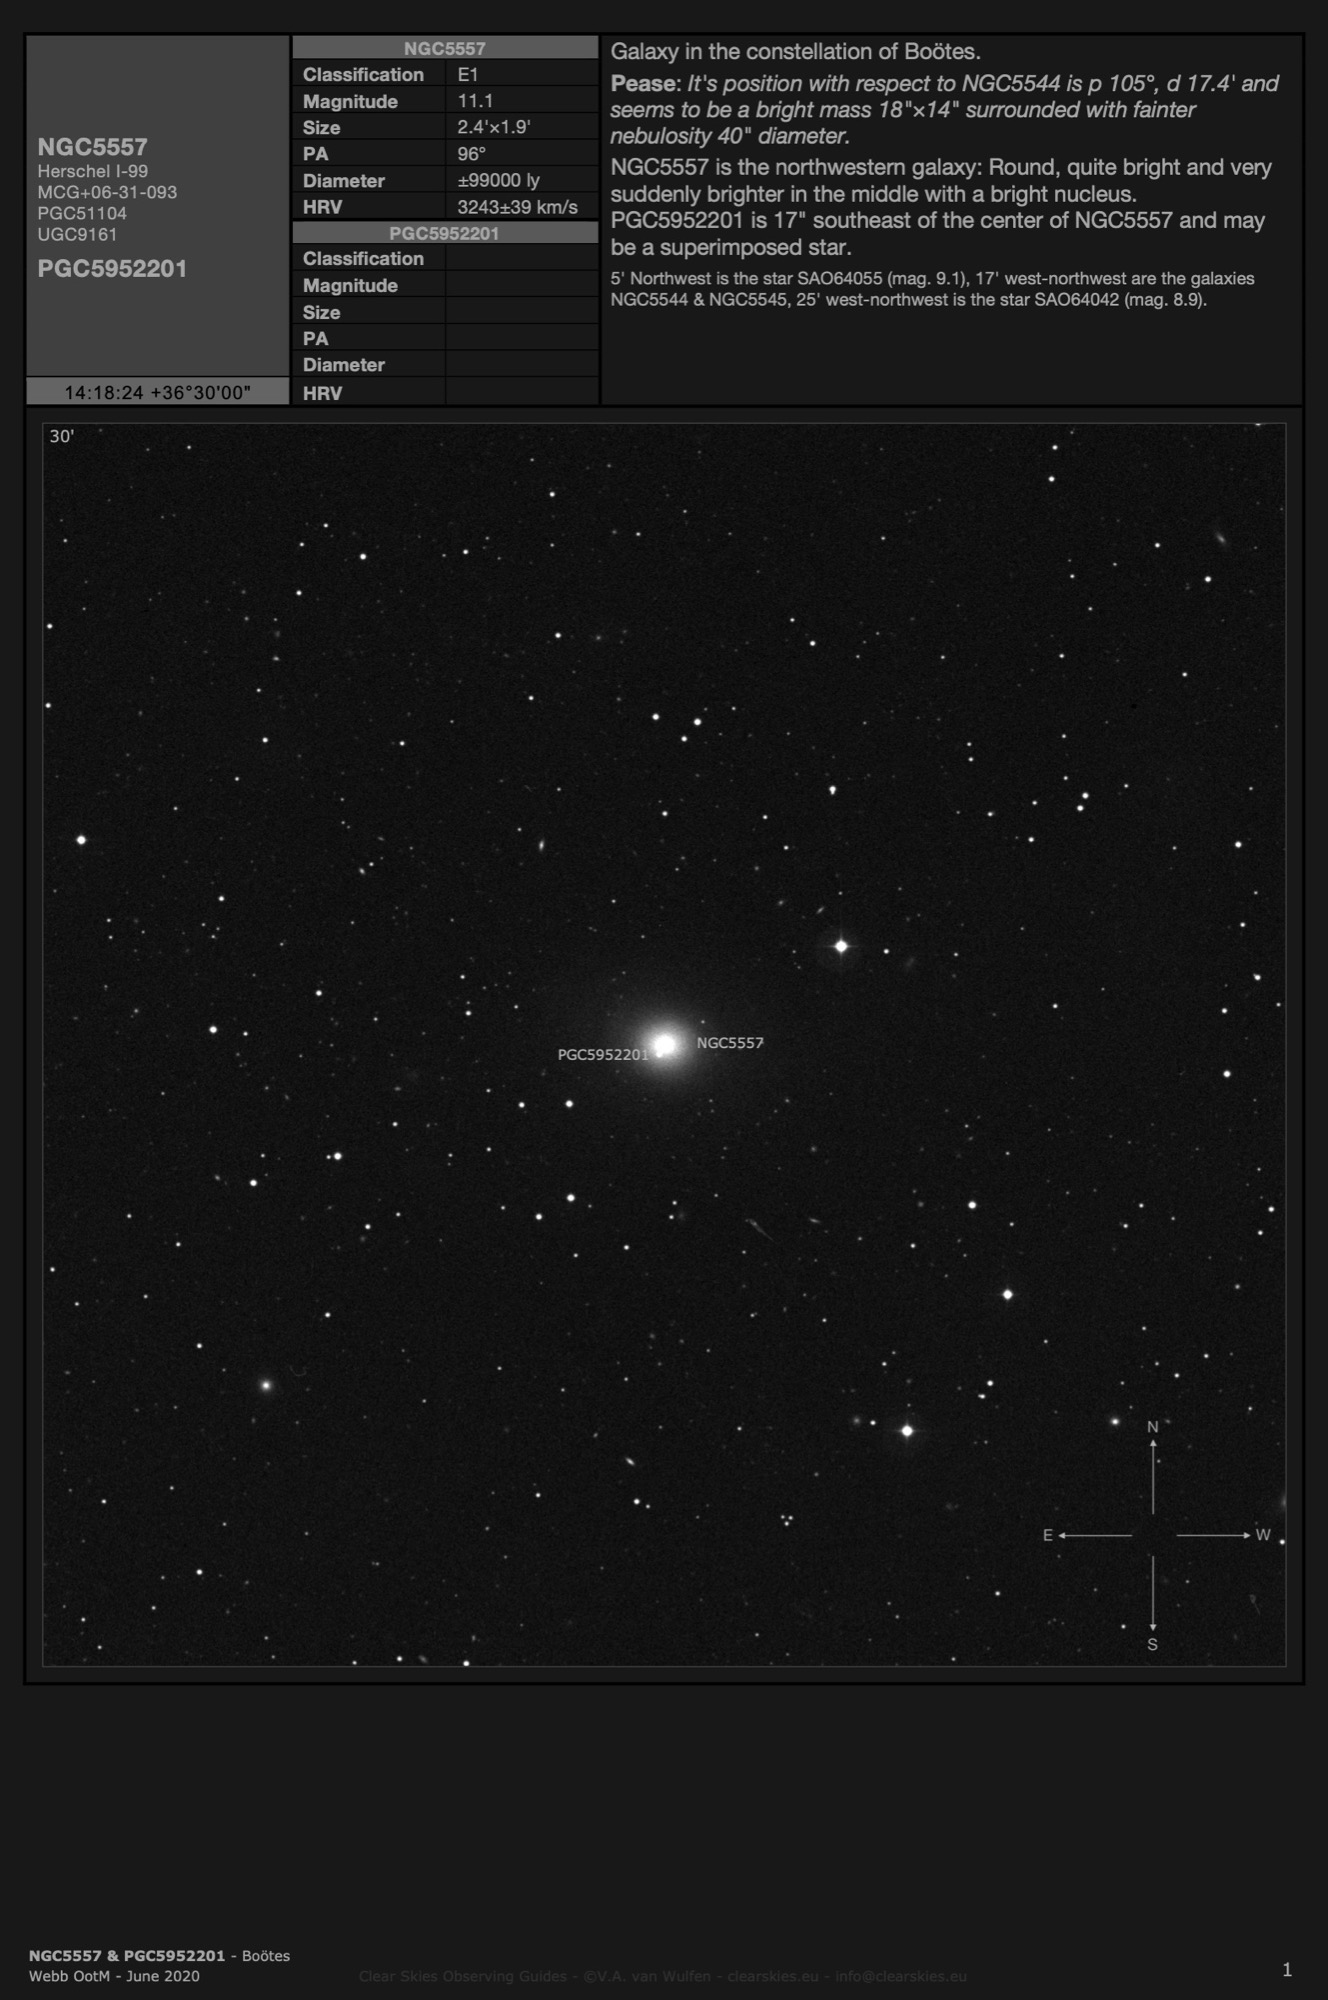Select the MCG+06-31-093 designation
1328x2000 pixels.
pyautogui.click(x=107, y=192)
